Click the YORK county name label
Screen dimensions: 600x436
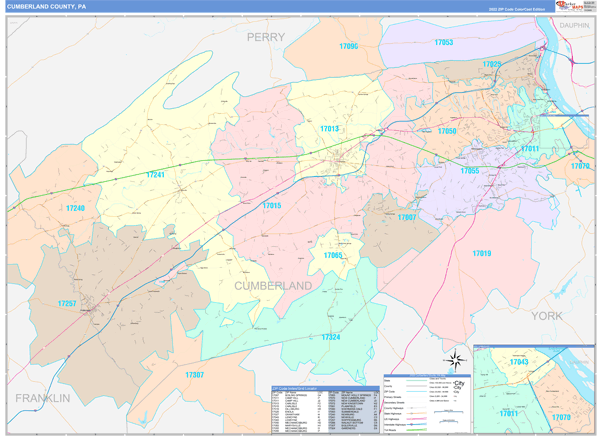pos(547,315)
